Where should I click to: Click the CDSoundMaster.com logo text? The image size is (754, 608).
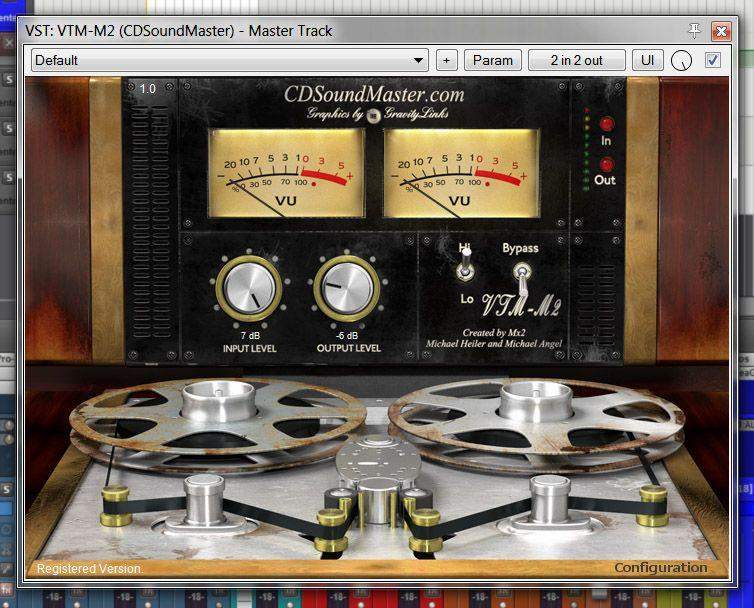click(374, 94)
